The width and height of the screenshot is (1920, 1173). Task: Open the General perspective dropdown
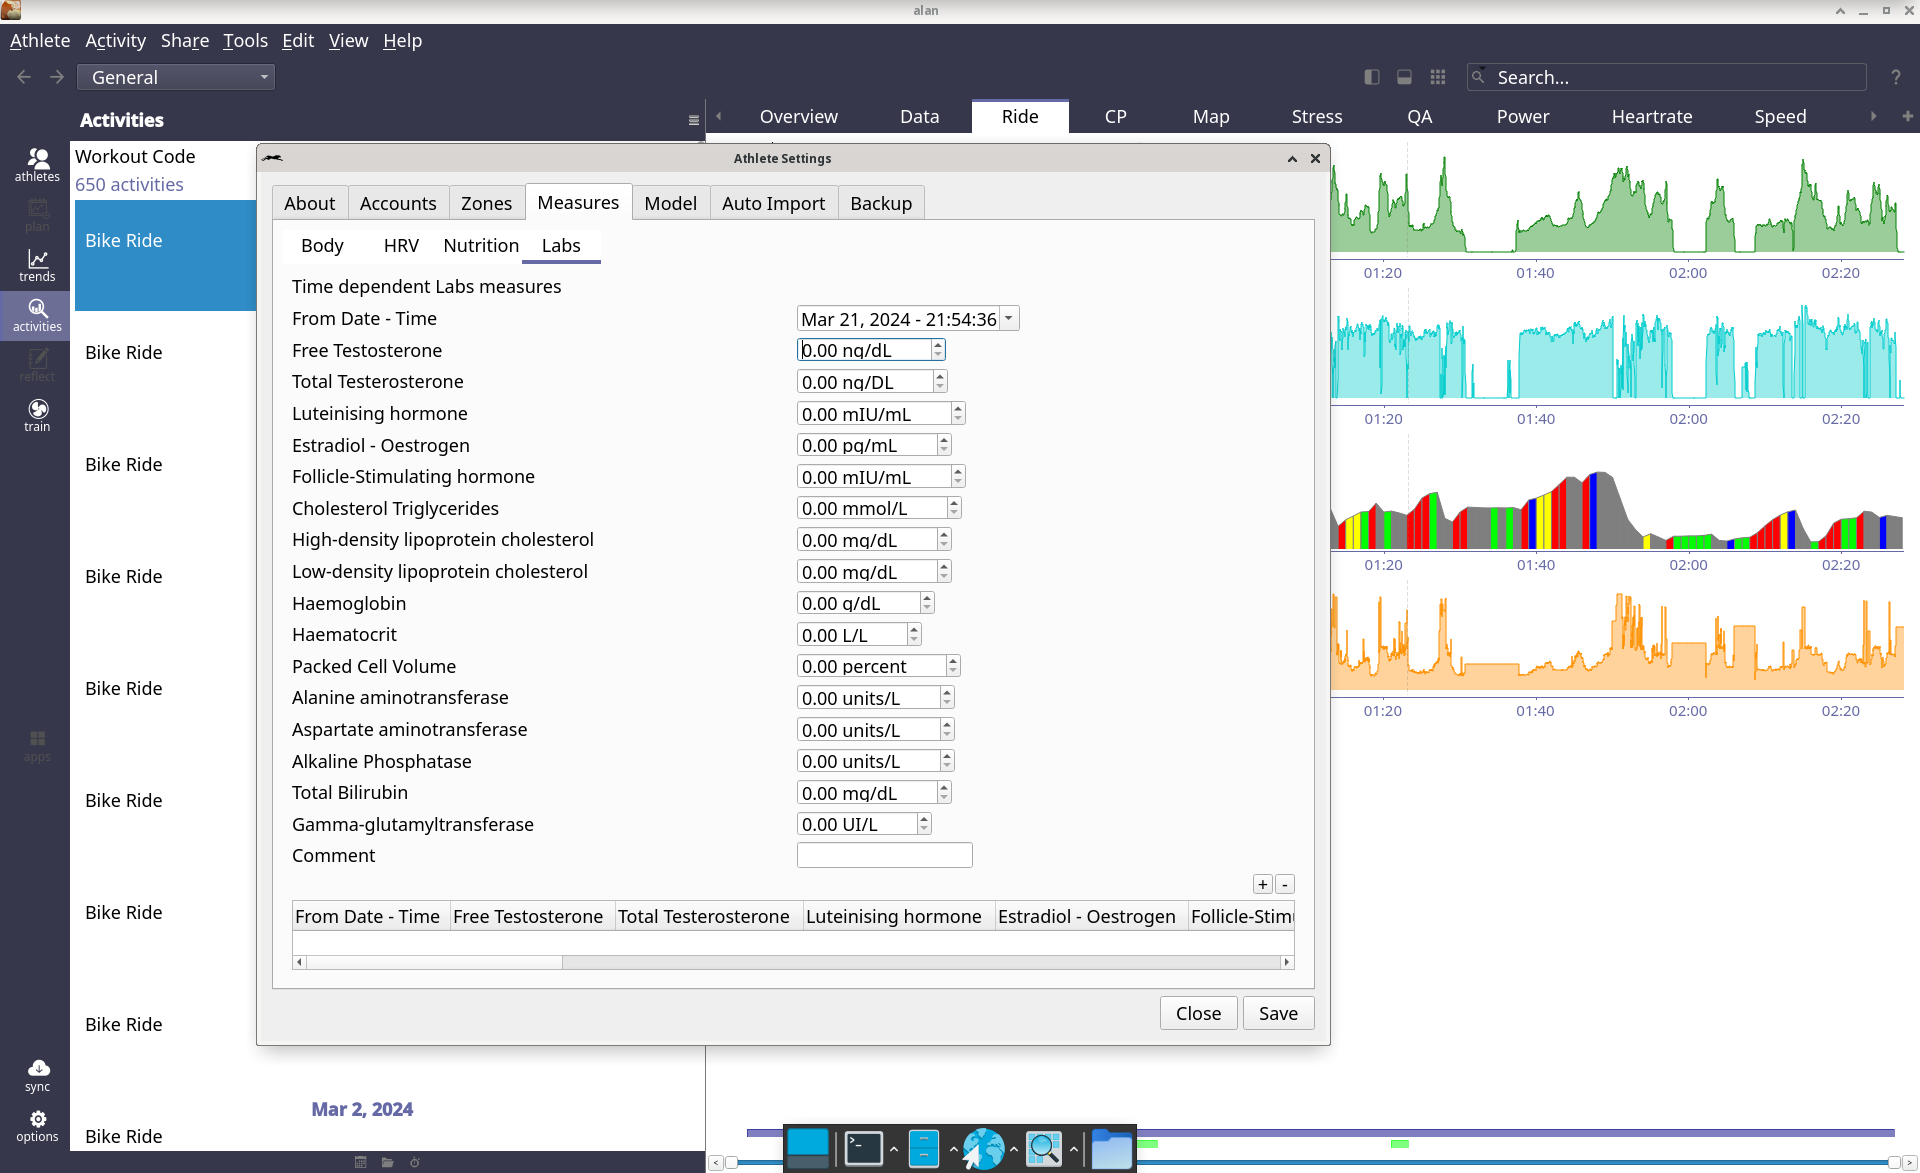click(176, 77)
